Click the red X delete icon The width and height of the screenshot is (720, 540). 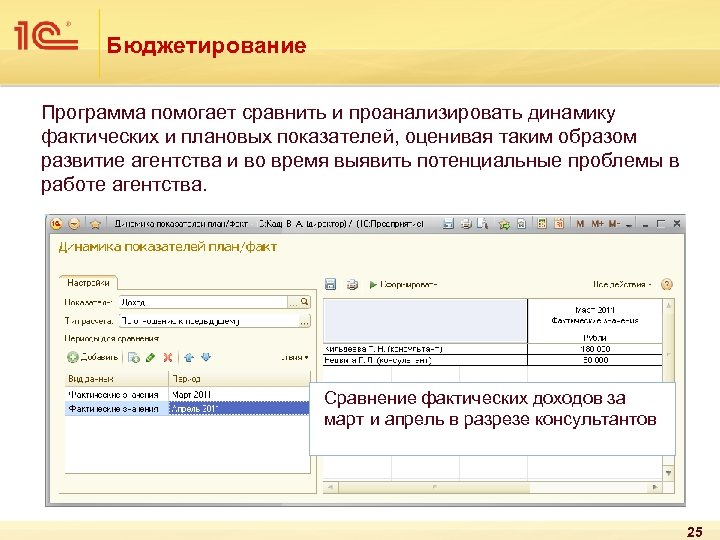click(x=168, y=357)
